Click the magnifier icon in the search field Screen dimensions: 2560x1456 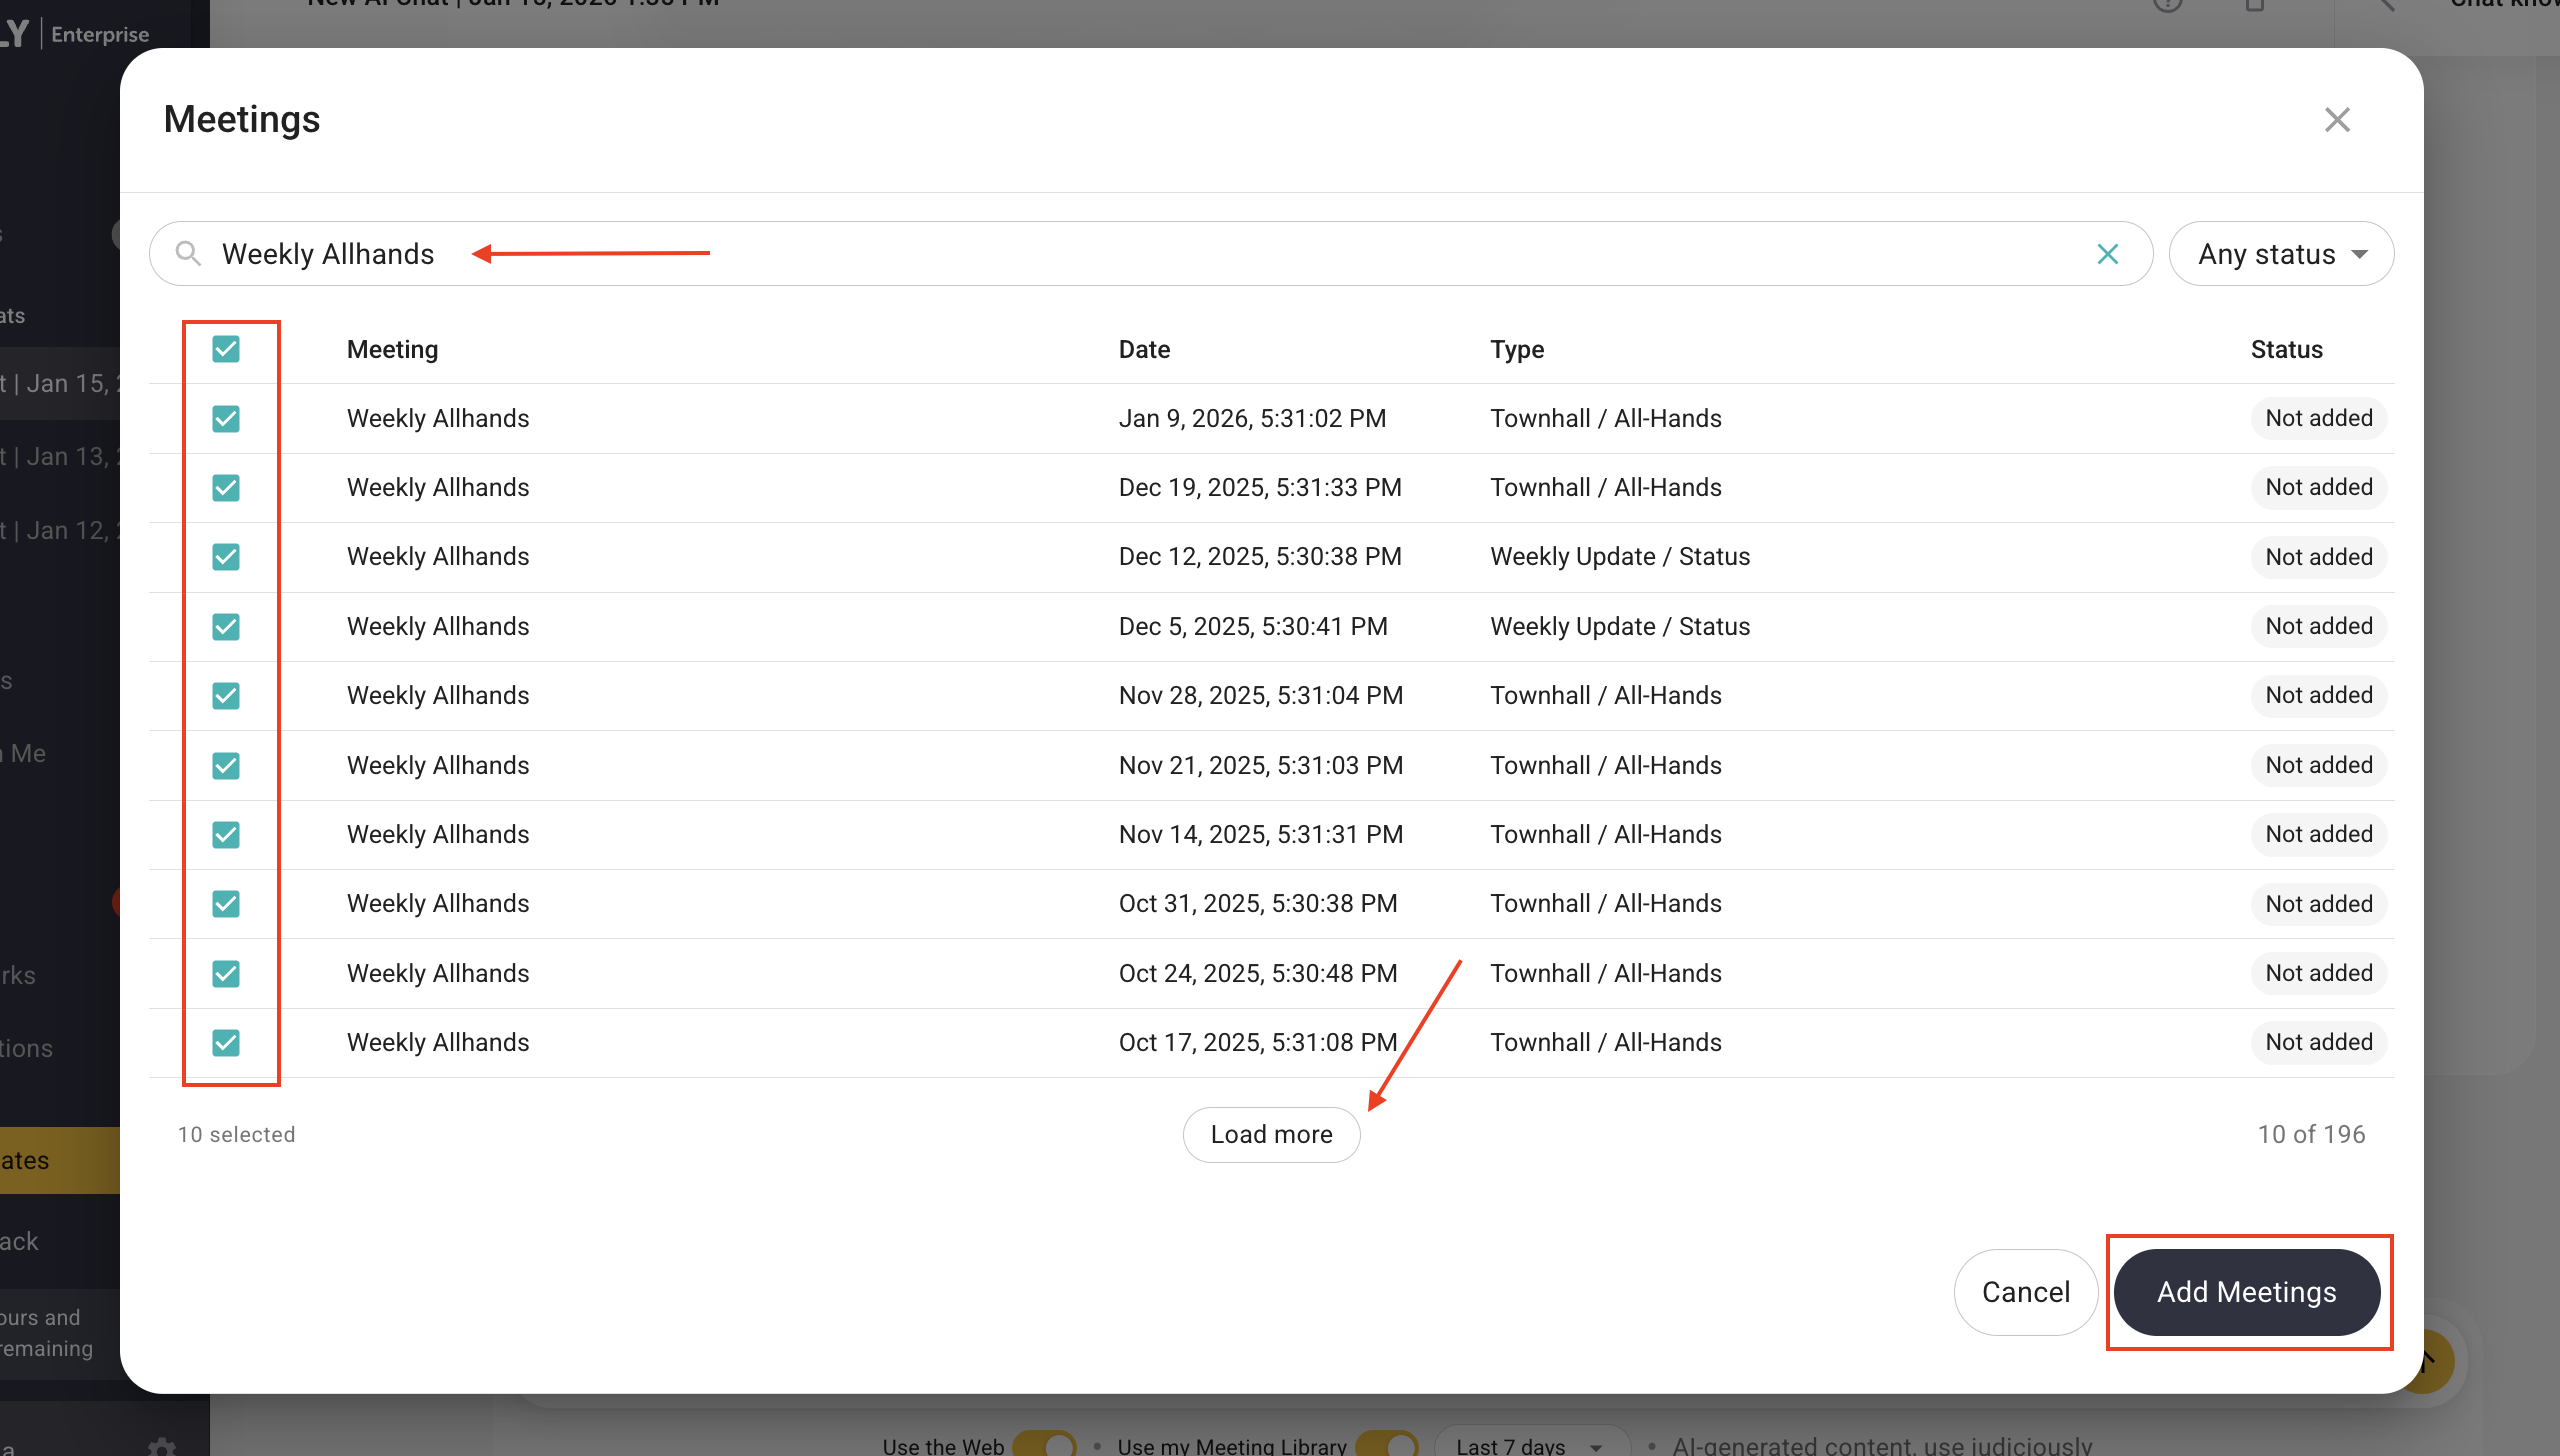[188, 253]
